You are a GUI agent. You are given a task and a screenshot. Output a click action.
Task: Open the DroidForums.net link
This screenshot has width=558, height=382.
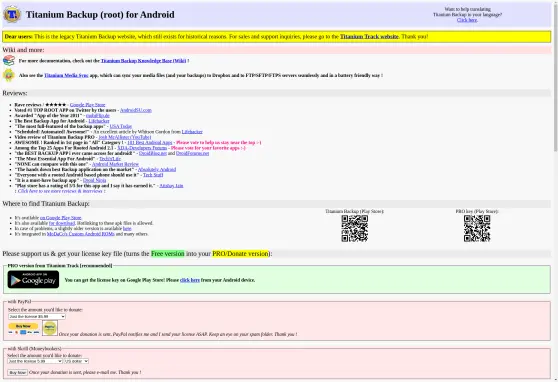pyautogui.click(x=193, y=153)
